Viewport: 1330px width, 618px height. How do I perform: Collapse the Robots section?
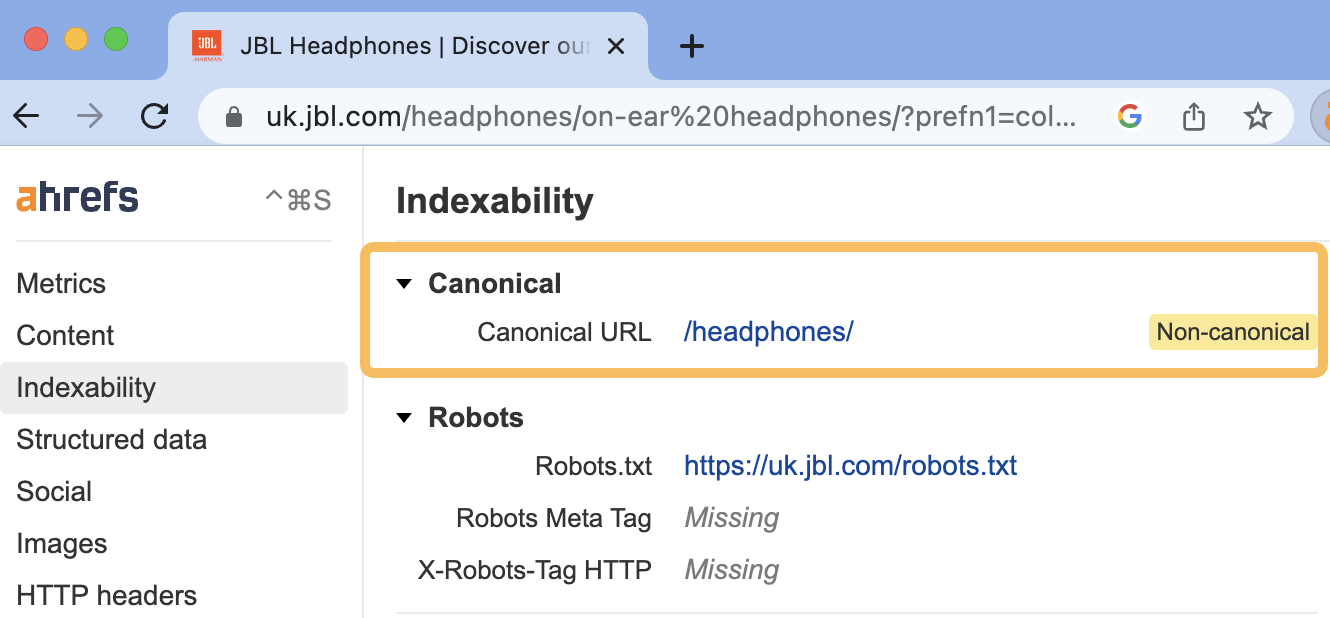(x=403, y=418)
